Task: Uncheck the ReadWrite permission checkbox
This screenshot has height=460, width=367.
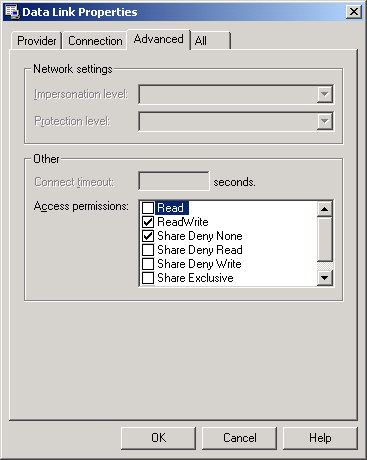Action: 148,222
